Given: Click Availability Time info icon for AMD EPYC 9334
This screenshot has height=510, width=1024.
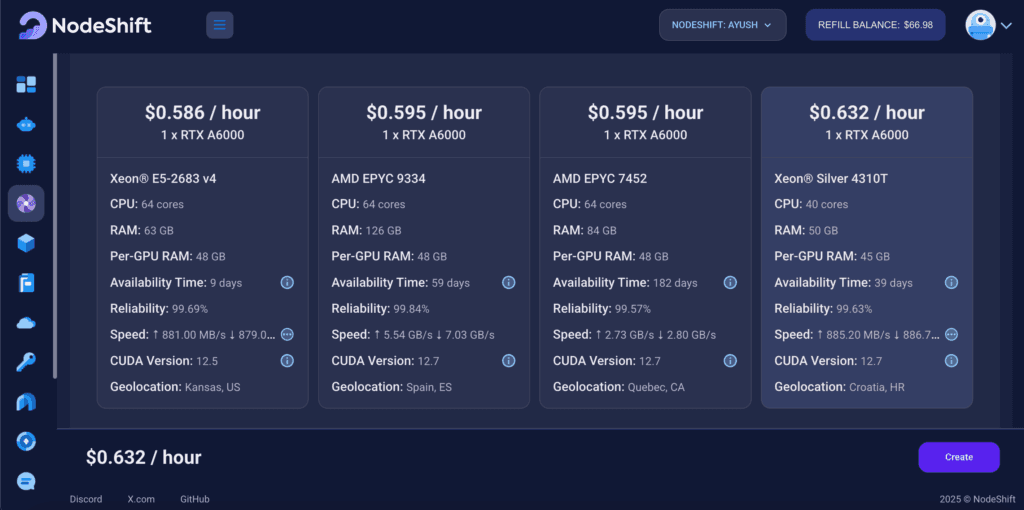Looking at the screenshot, I should point(509,282).
